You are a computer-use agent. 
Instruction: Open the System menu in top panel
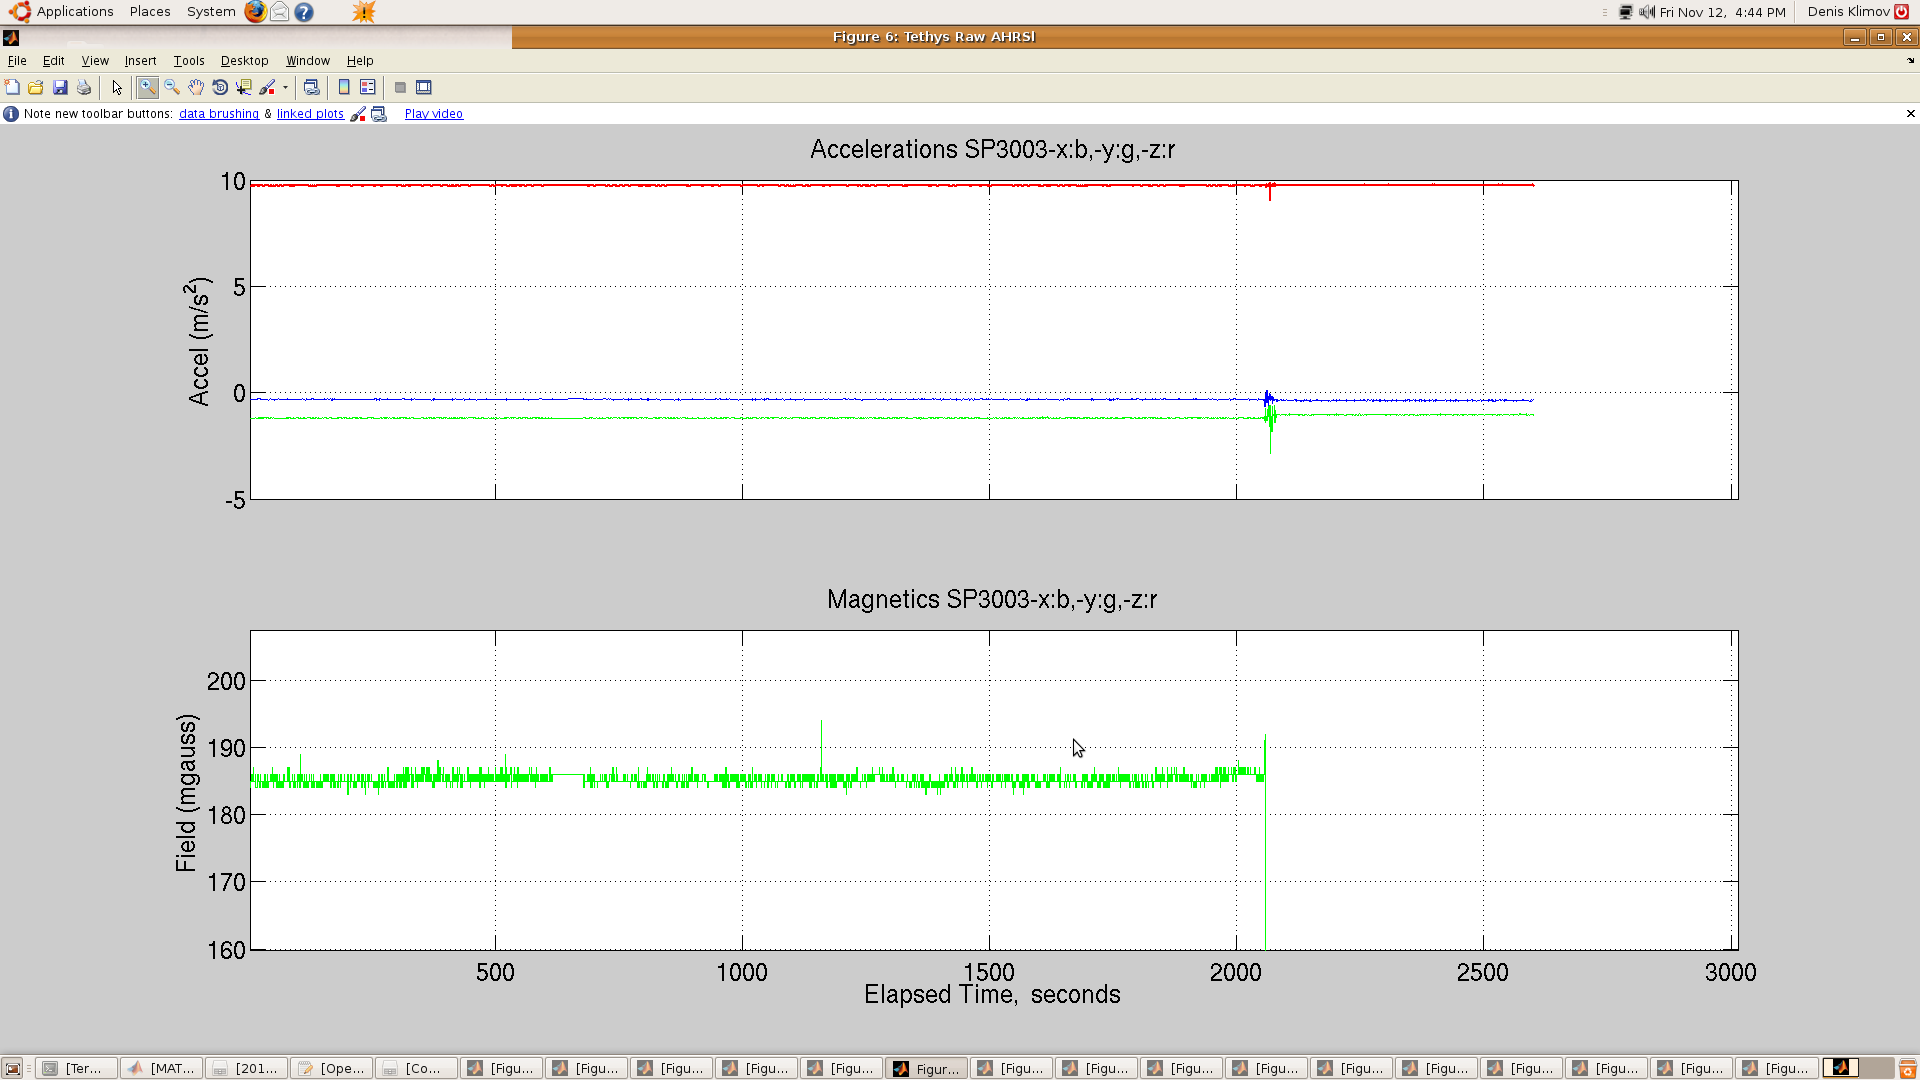click(x=211, y=12)
